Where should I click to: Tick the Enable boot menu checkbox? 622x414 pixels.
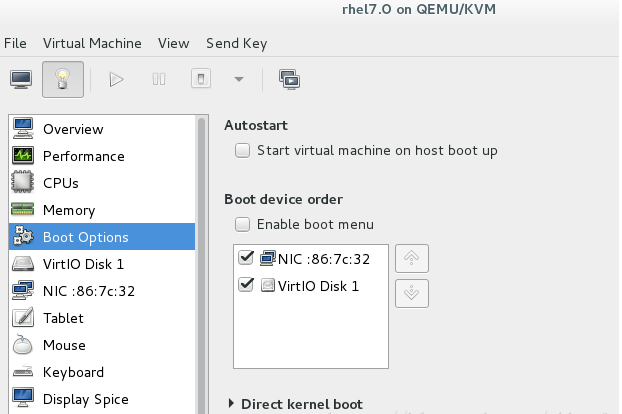click(x=242, y=224)
